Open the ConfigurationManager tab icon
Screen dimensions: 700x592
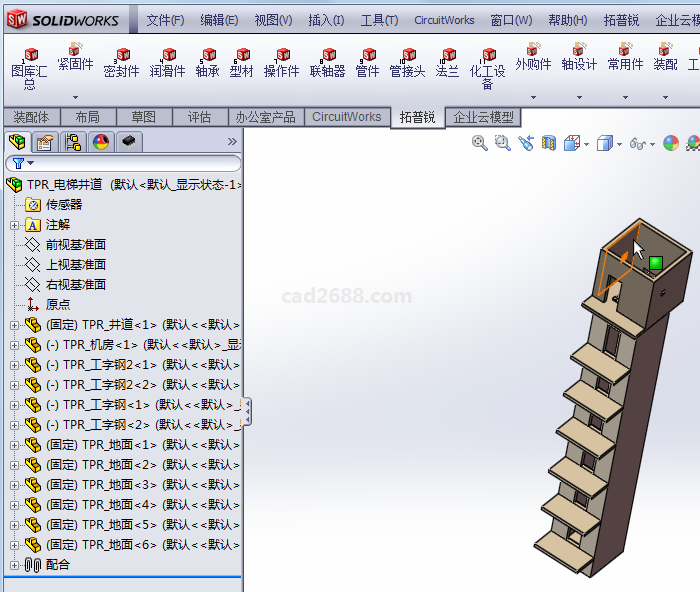(x=73, y=142)
